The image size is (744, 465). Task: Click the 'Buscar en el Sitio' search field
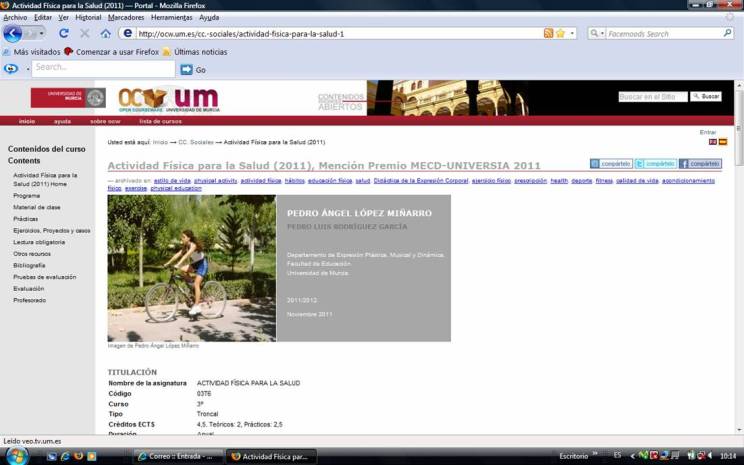click(653, 97)
